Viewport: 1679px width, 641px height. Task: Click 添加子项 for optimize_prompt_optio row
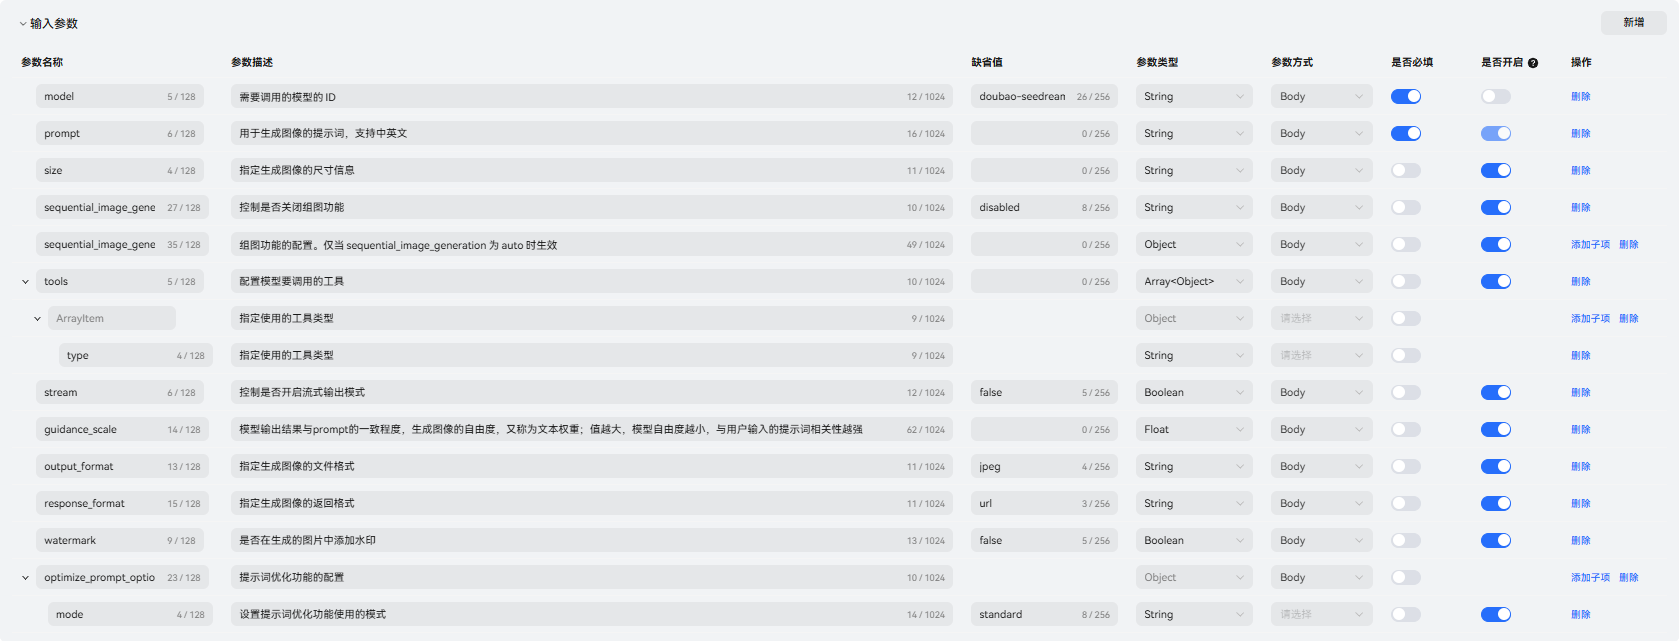1590,578
